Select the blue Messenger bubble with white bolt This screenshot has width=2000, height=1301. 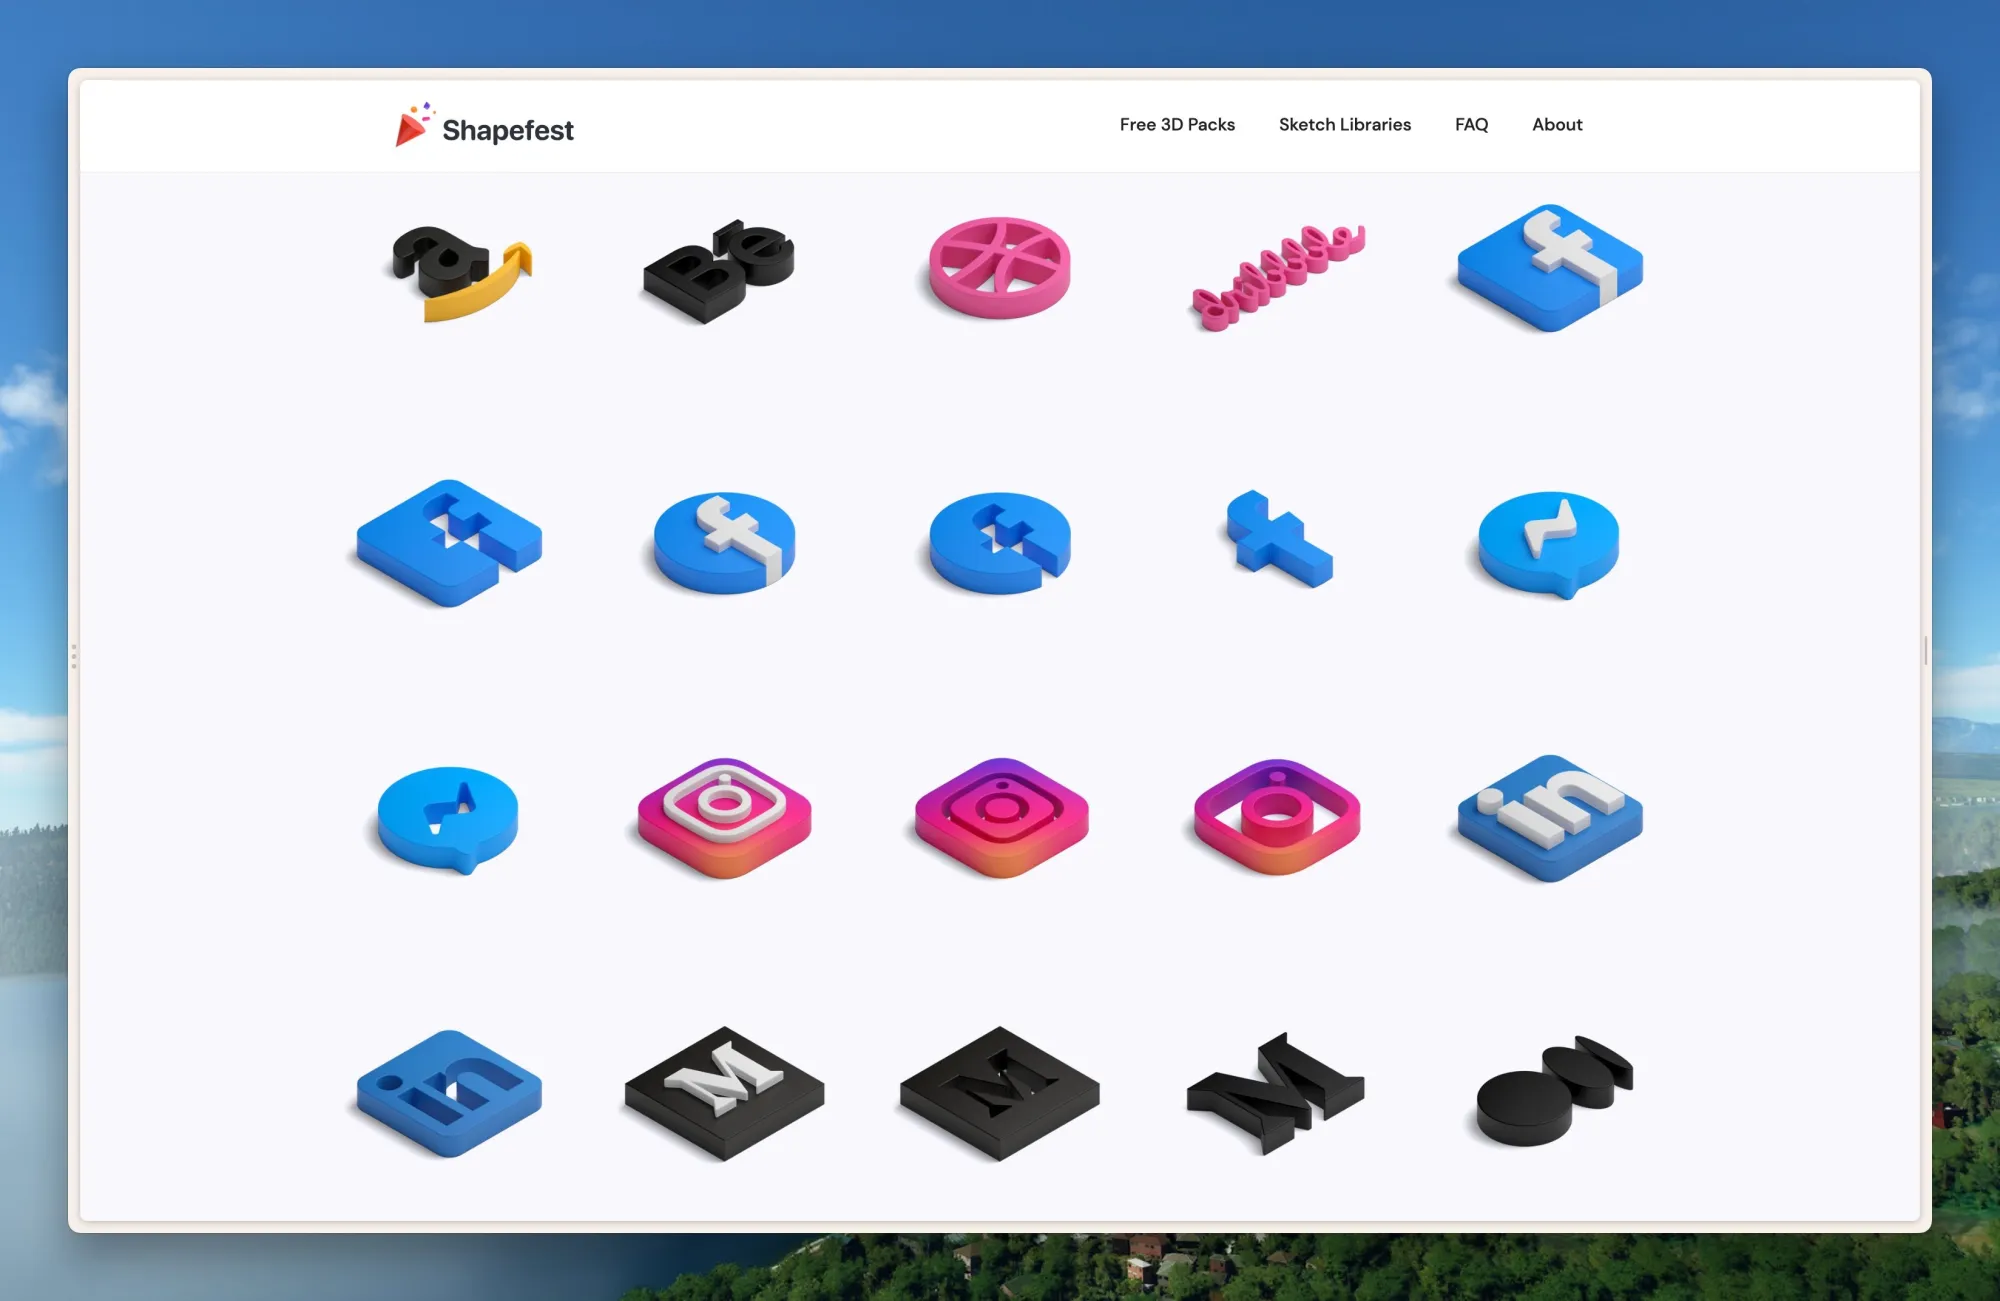point(1549,542)
